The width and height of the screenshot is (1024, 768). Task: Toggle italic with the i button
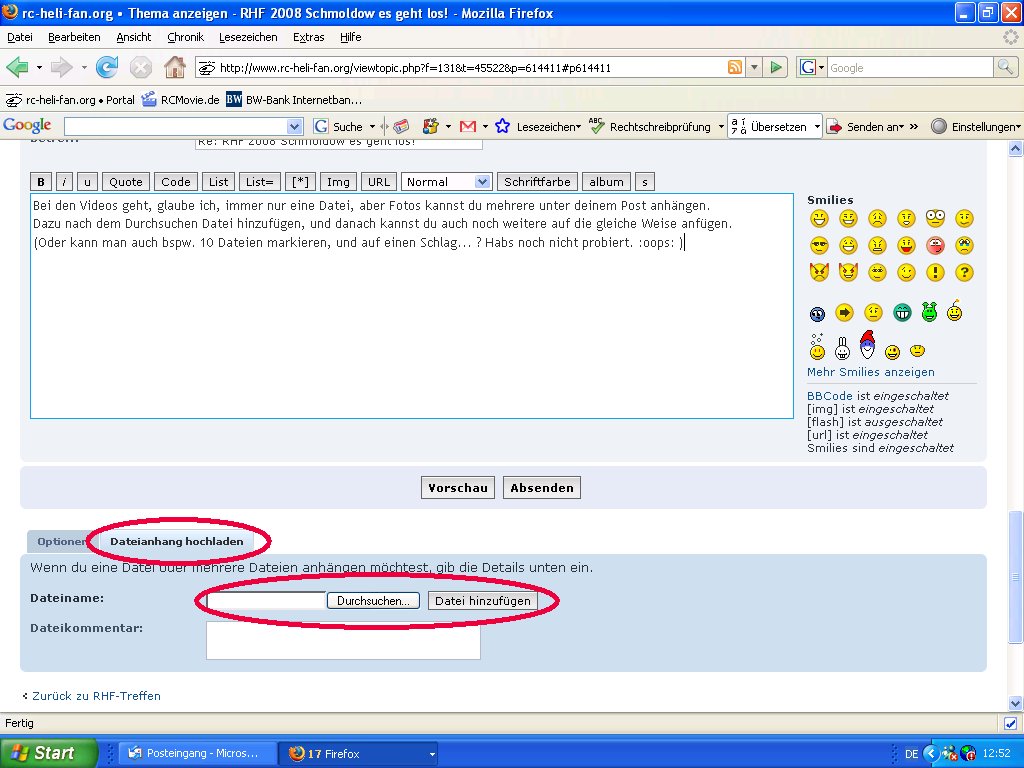[64, 182]
